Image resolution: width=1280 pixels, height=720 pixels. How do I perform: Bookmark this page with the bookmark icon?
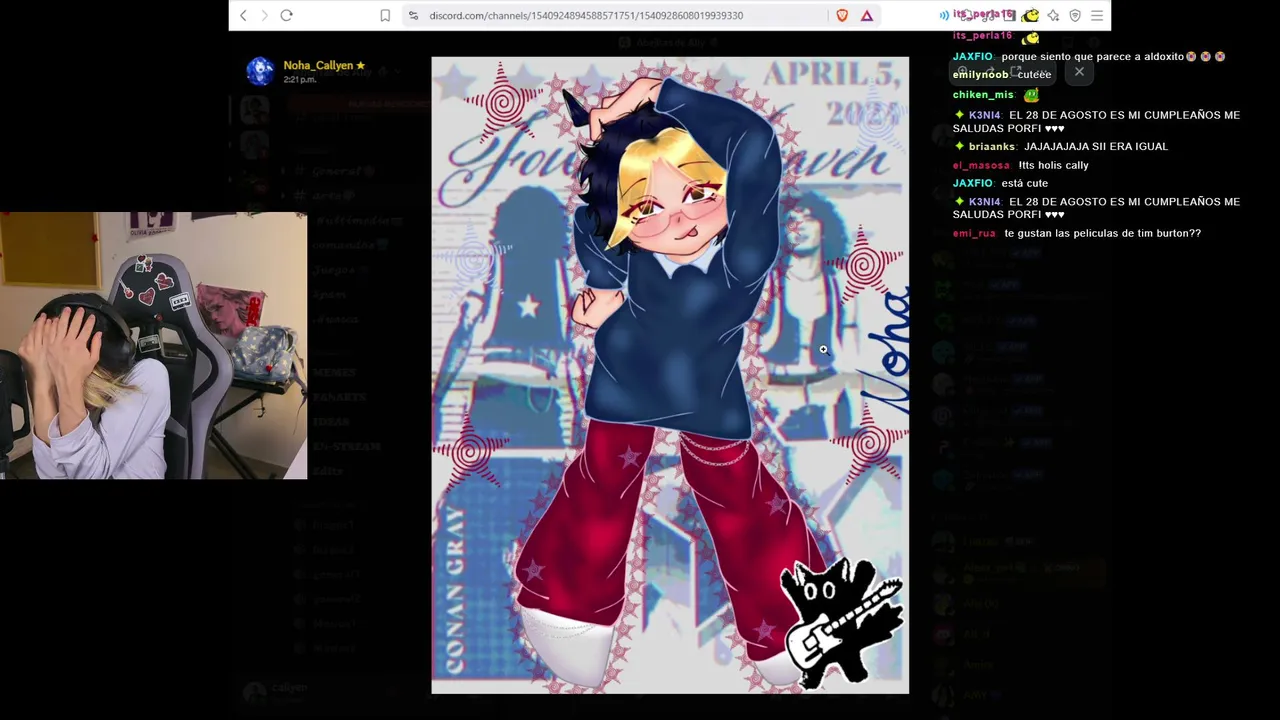coord(385,15)
